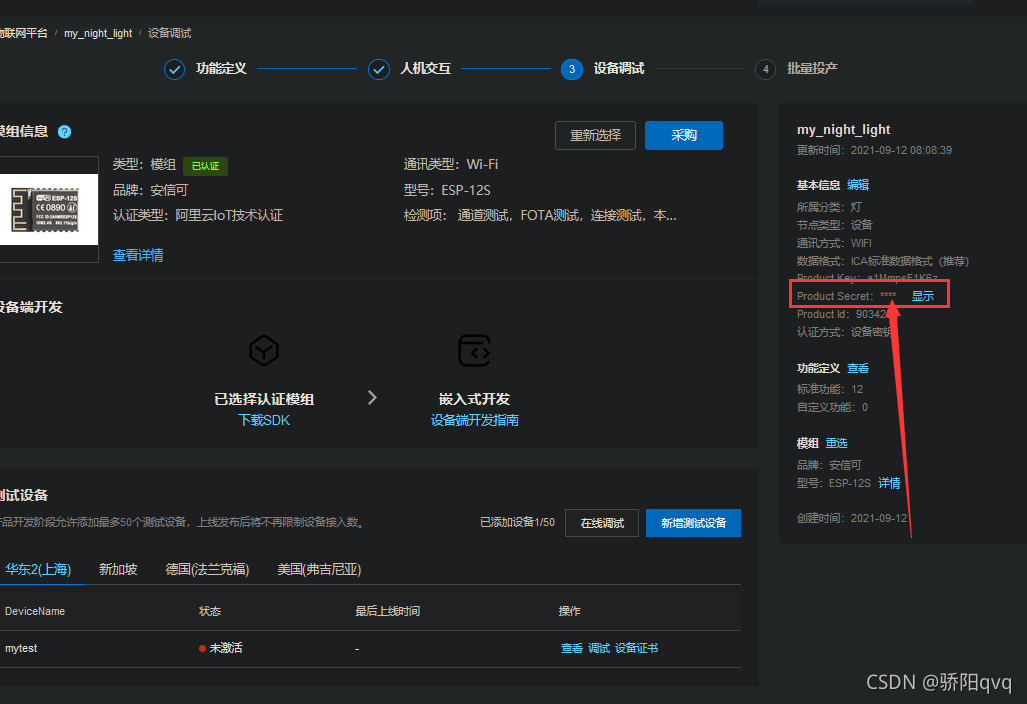1027x704 pixels.
Task: Switch to the 美国(弗吉尼亚) tab
Action: click(319, 569)
